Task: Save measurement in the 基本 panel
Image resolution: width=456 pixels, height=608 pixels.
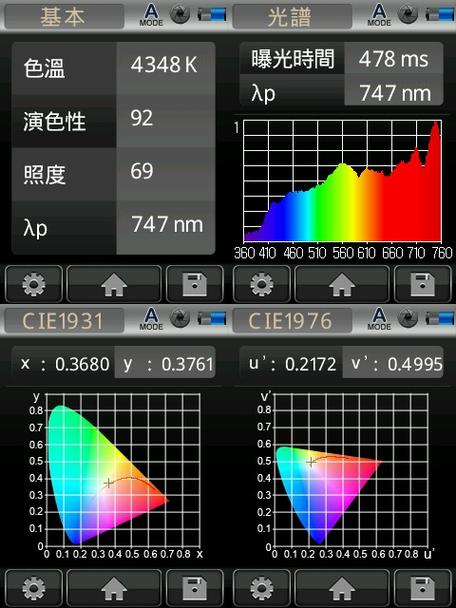Action: pyautogui.click(x=195, y=284)
